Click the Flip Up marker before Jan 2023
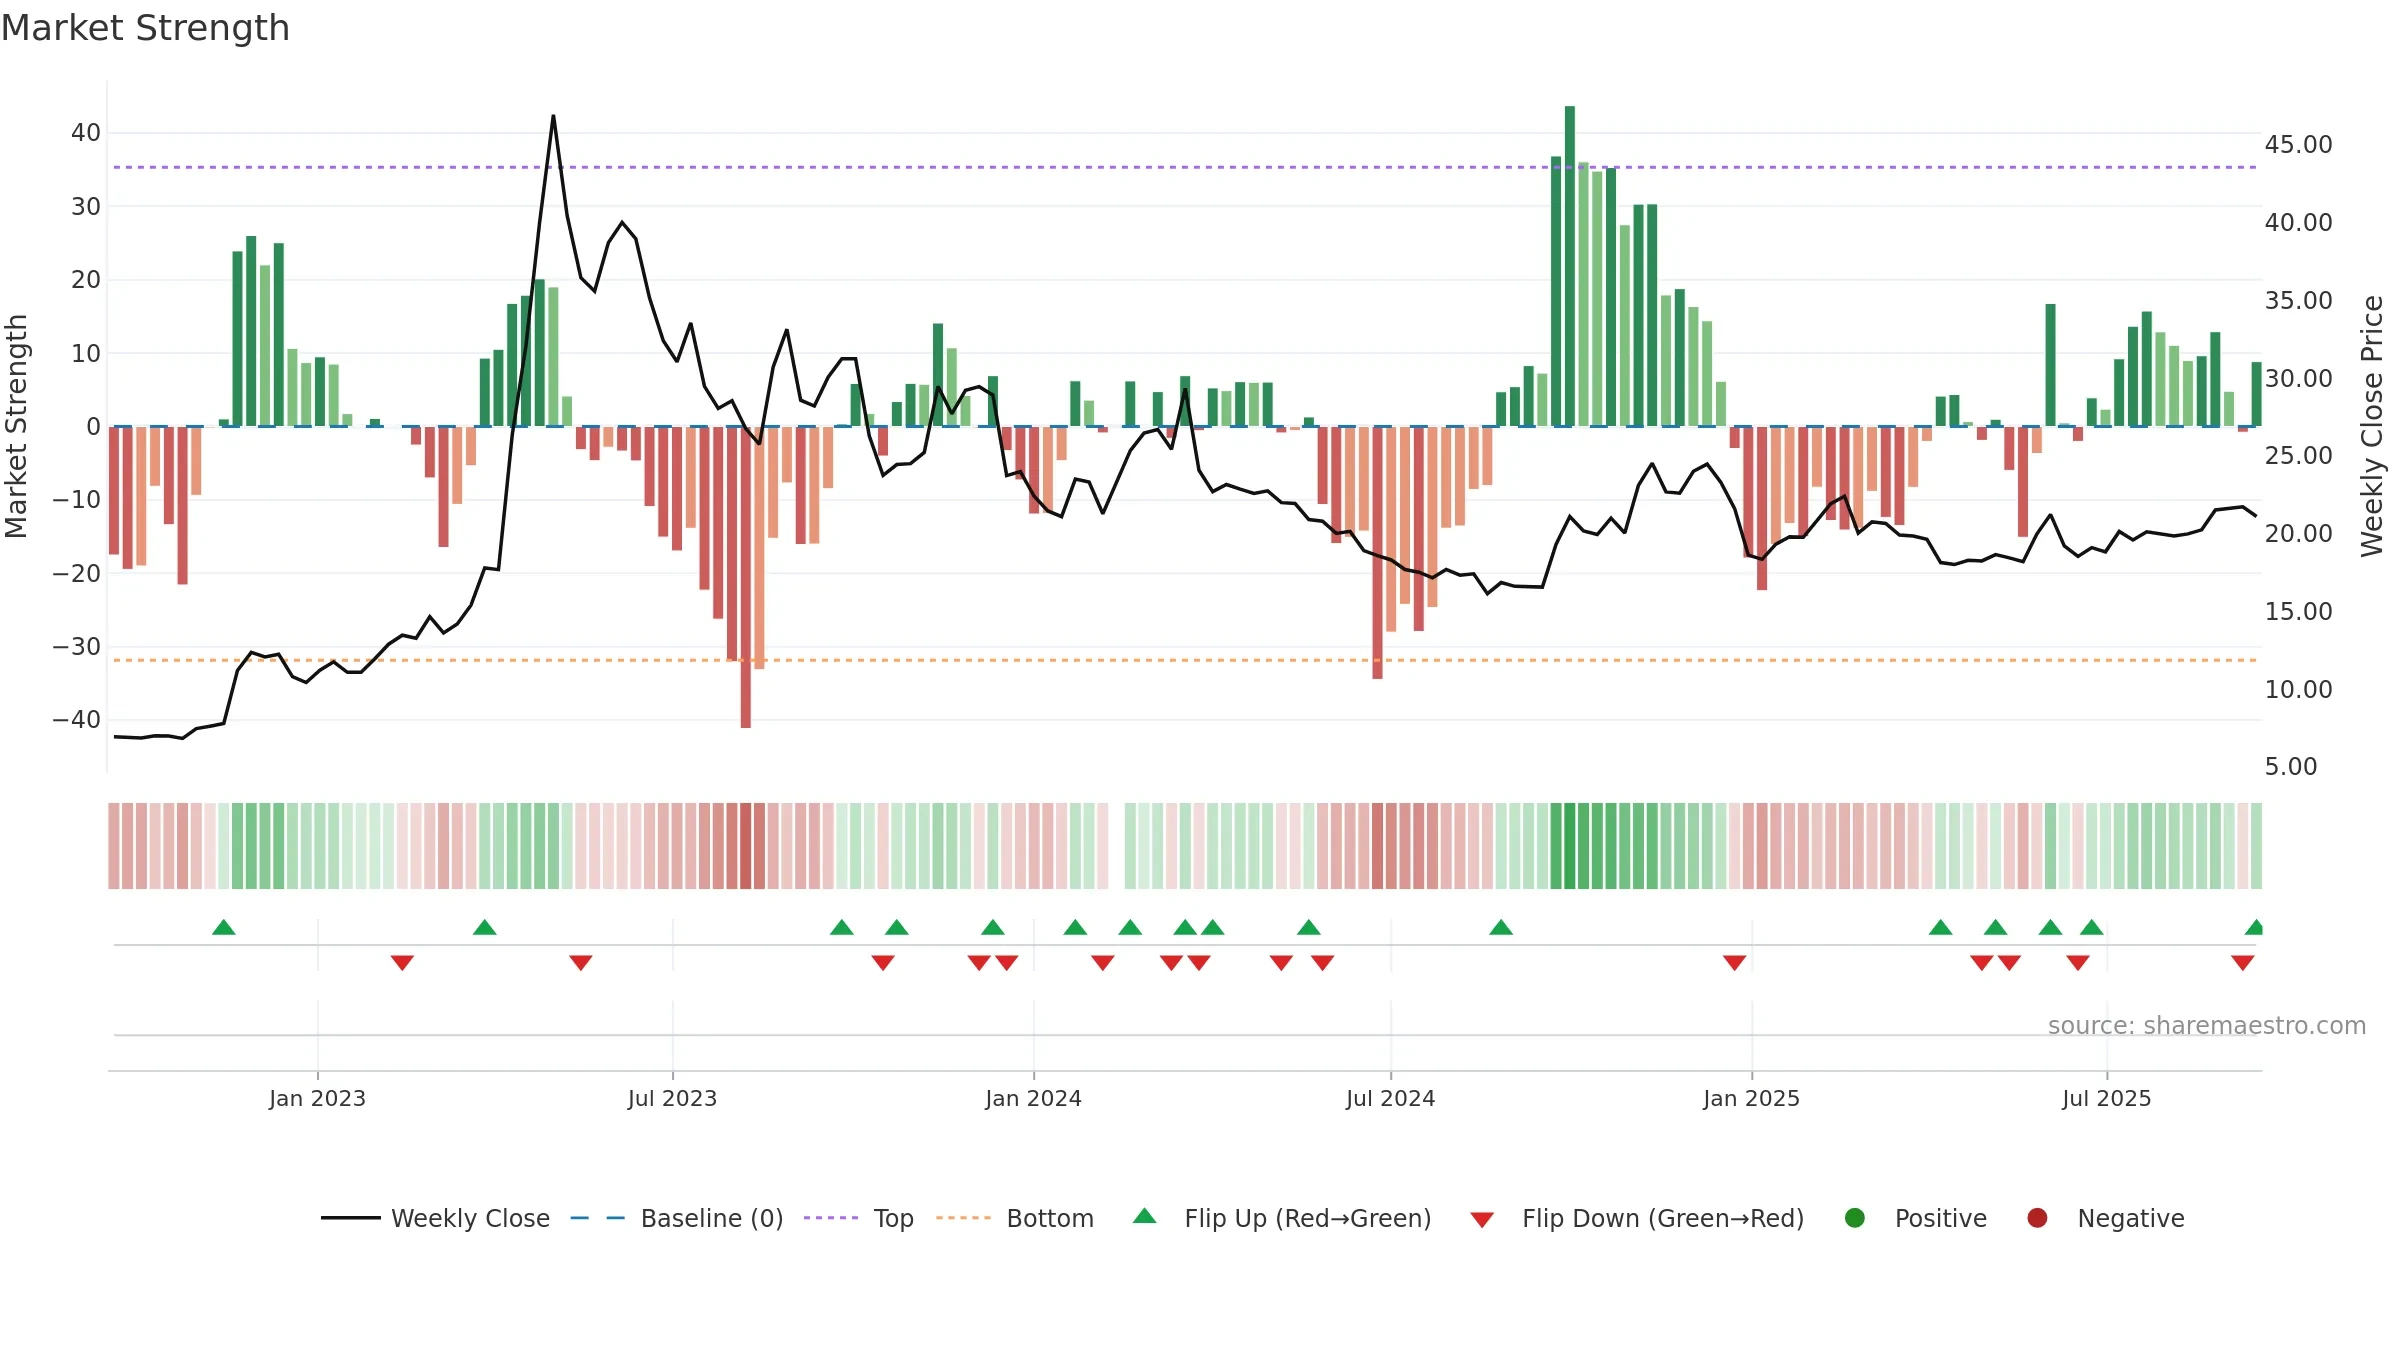The width and height of the screenshot is (2400, 1350). (x=223, y=927)
